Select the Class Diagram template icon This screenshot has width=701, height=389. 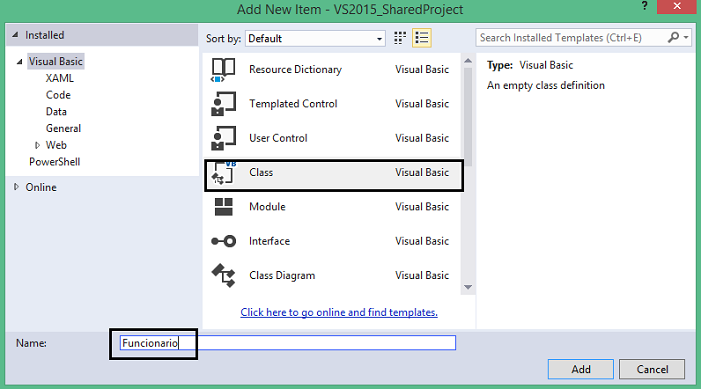coord(223,275)
